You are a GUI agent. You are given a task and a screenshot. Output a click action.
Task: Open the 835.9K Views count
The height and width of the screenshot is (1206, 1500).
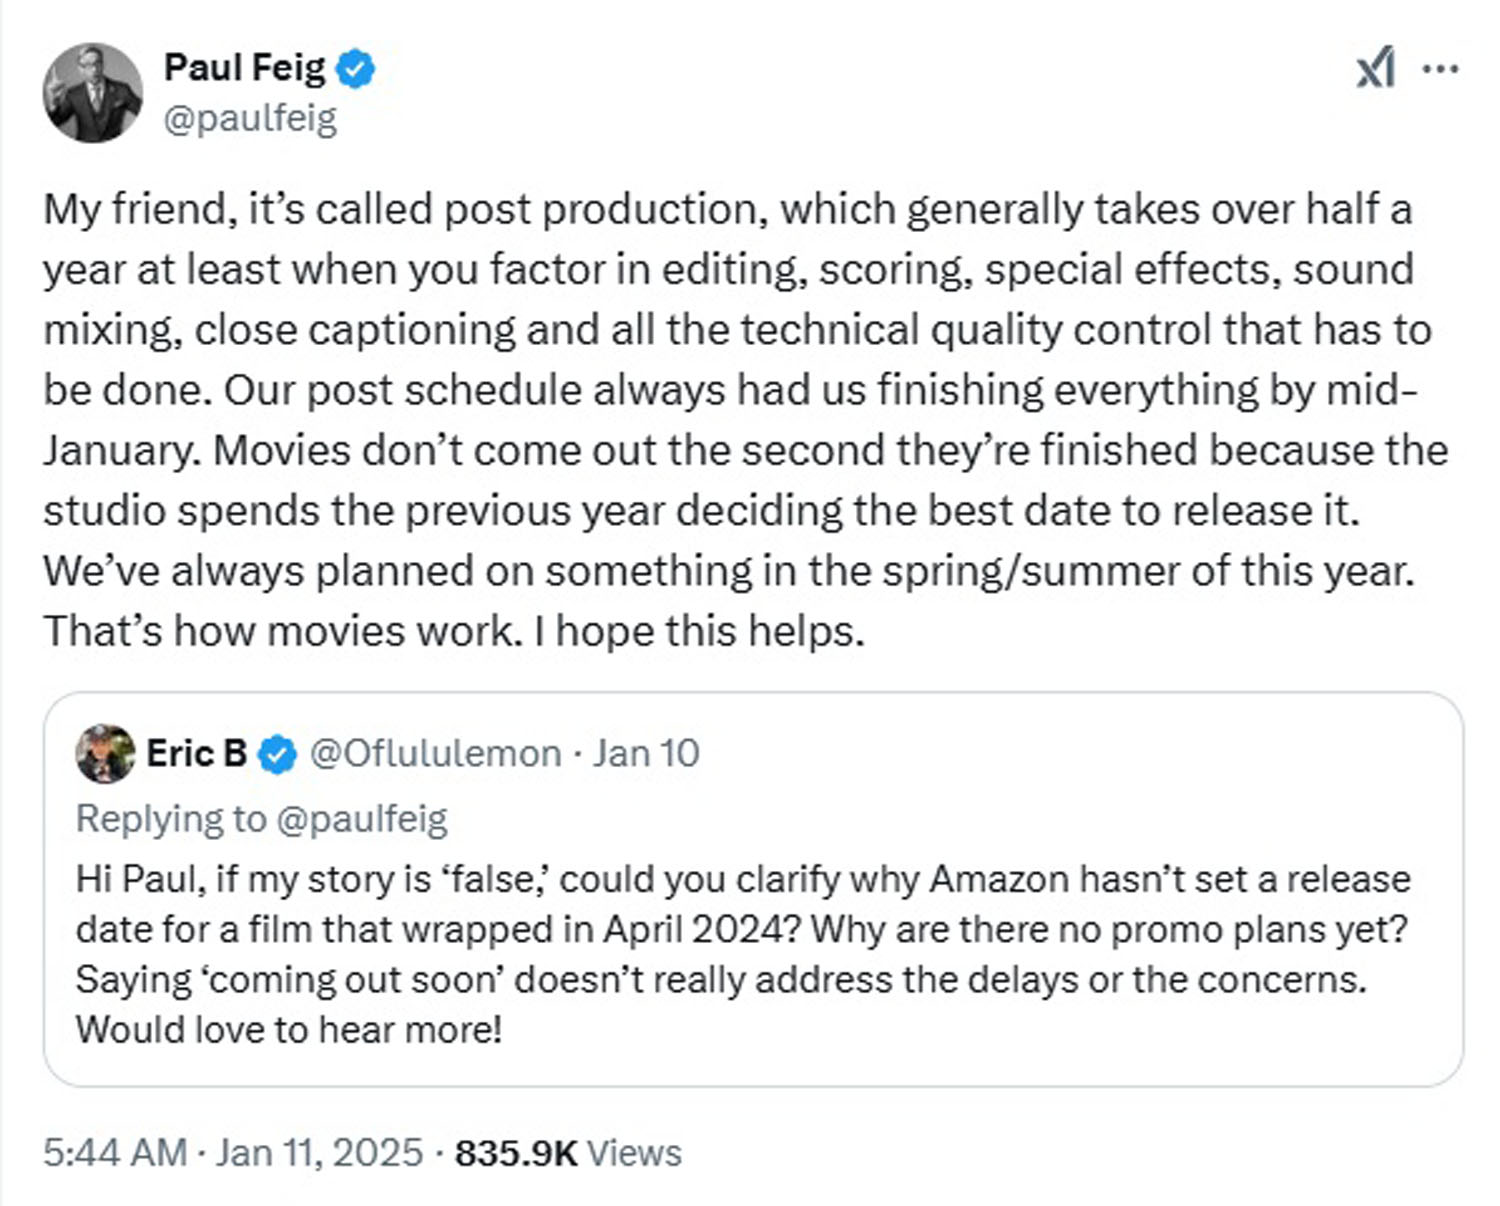[568, 1152]
